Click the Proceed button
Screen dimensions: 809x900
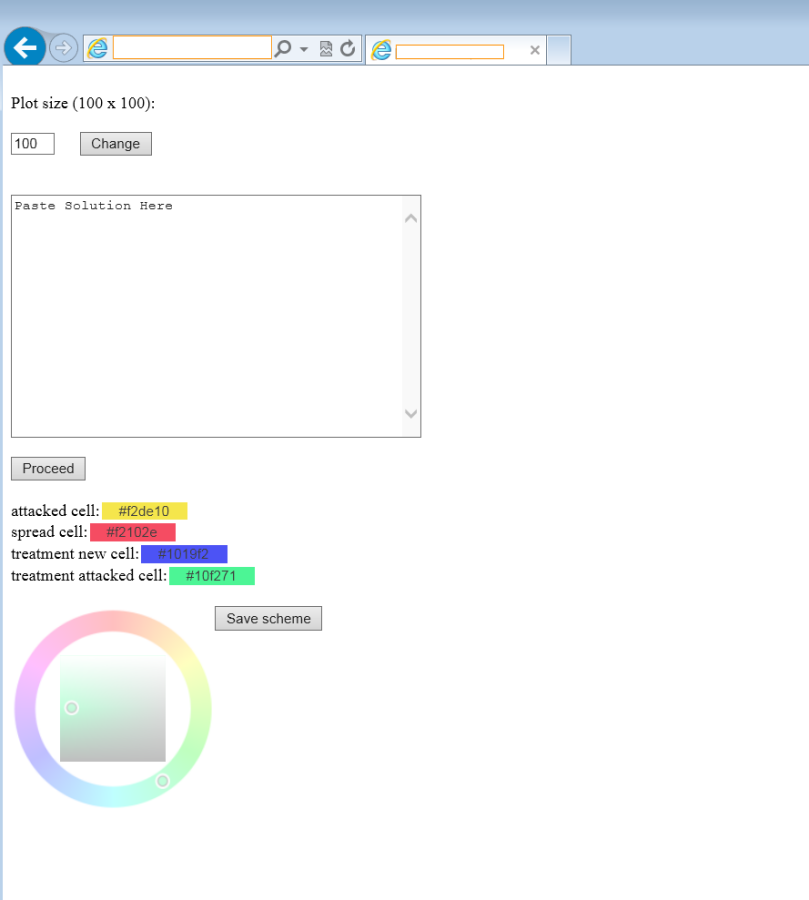(x=48, y=468)
